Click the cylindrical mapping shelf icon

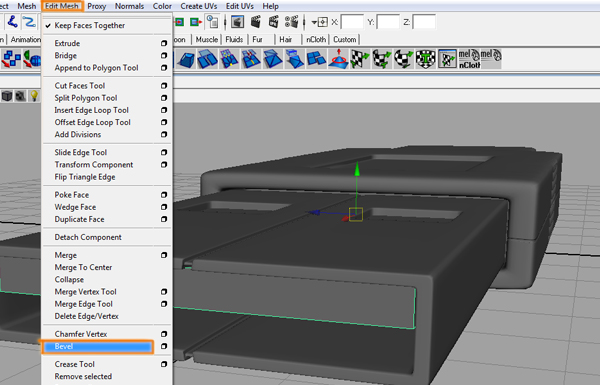(x=382, y=59)
